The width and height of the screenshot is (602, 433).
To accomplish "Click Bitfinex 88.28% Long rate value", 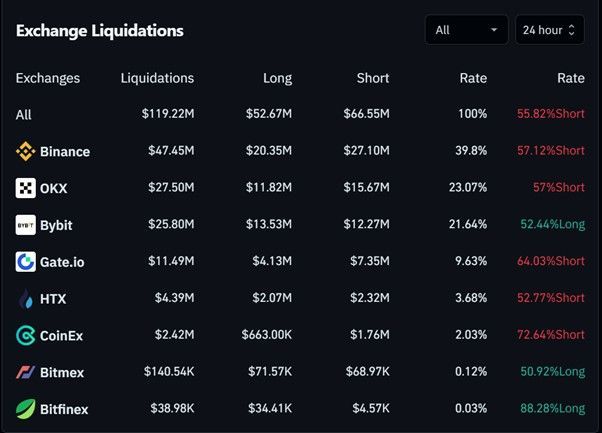I will (x=551, y=408).
